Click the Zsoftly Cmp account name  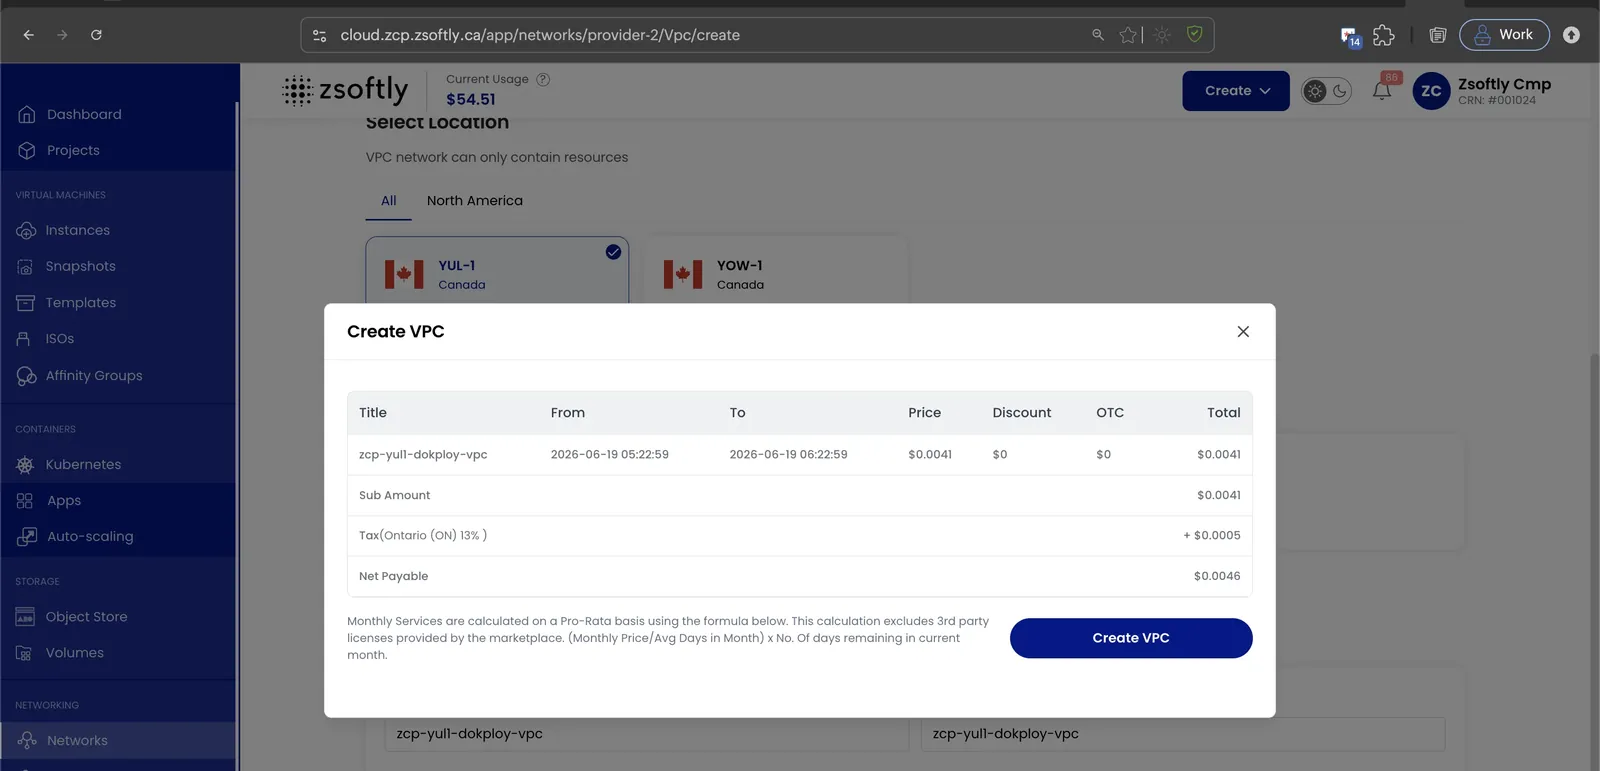[1504, 84]
